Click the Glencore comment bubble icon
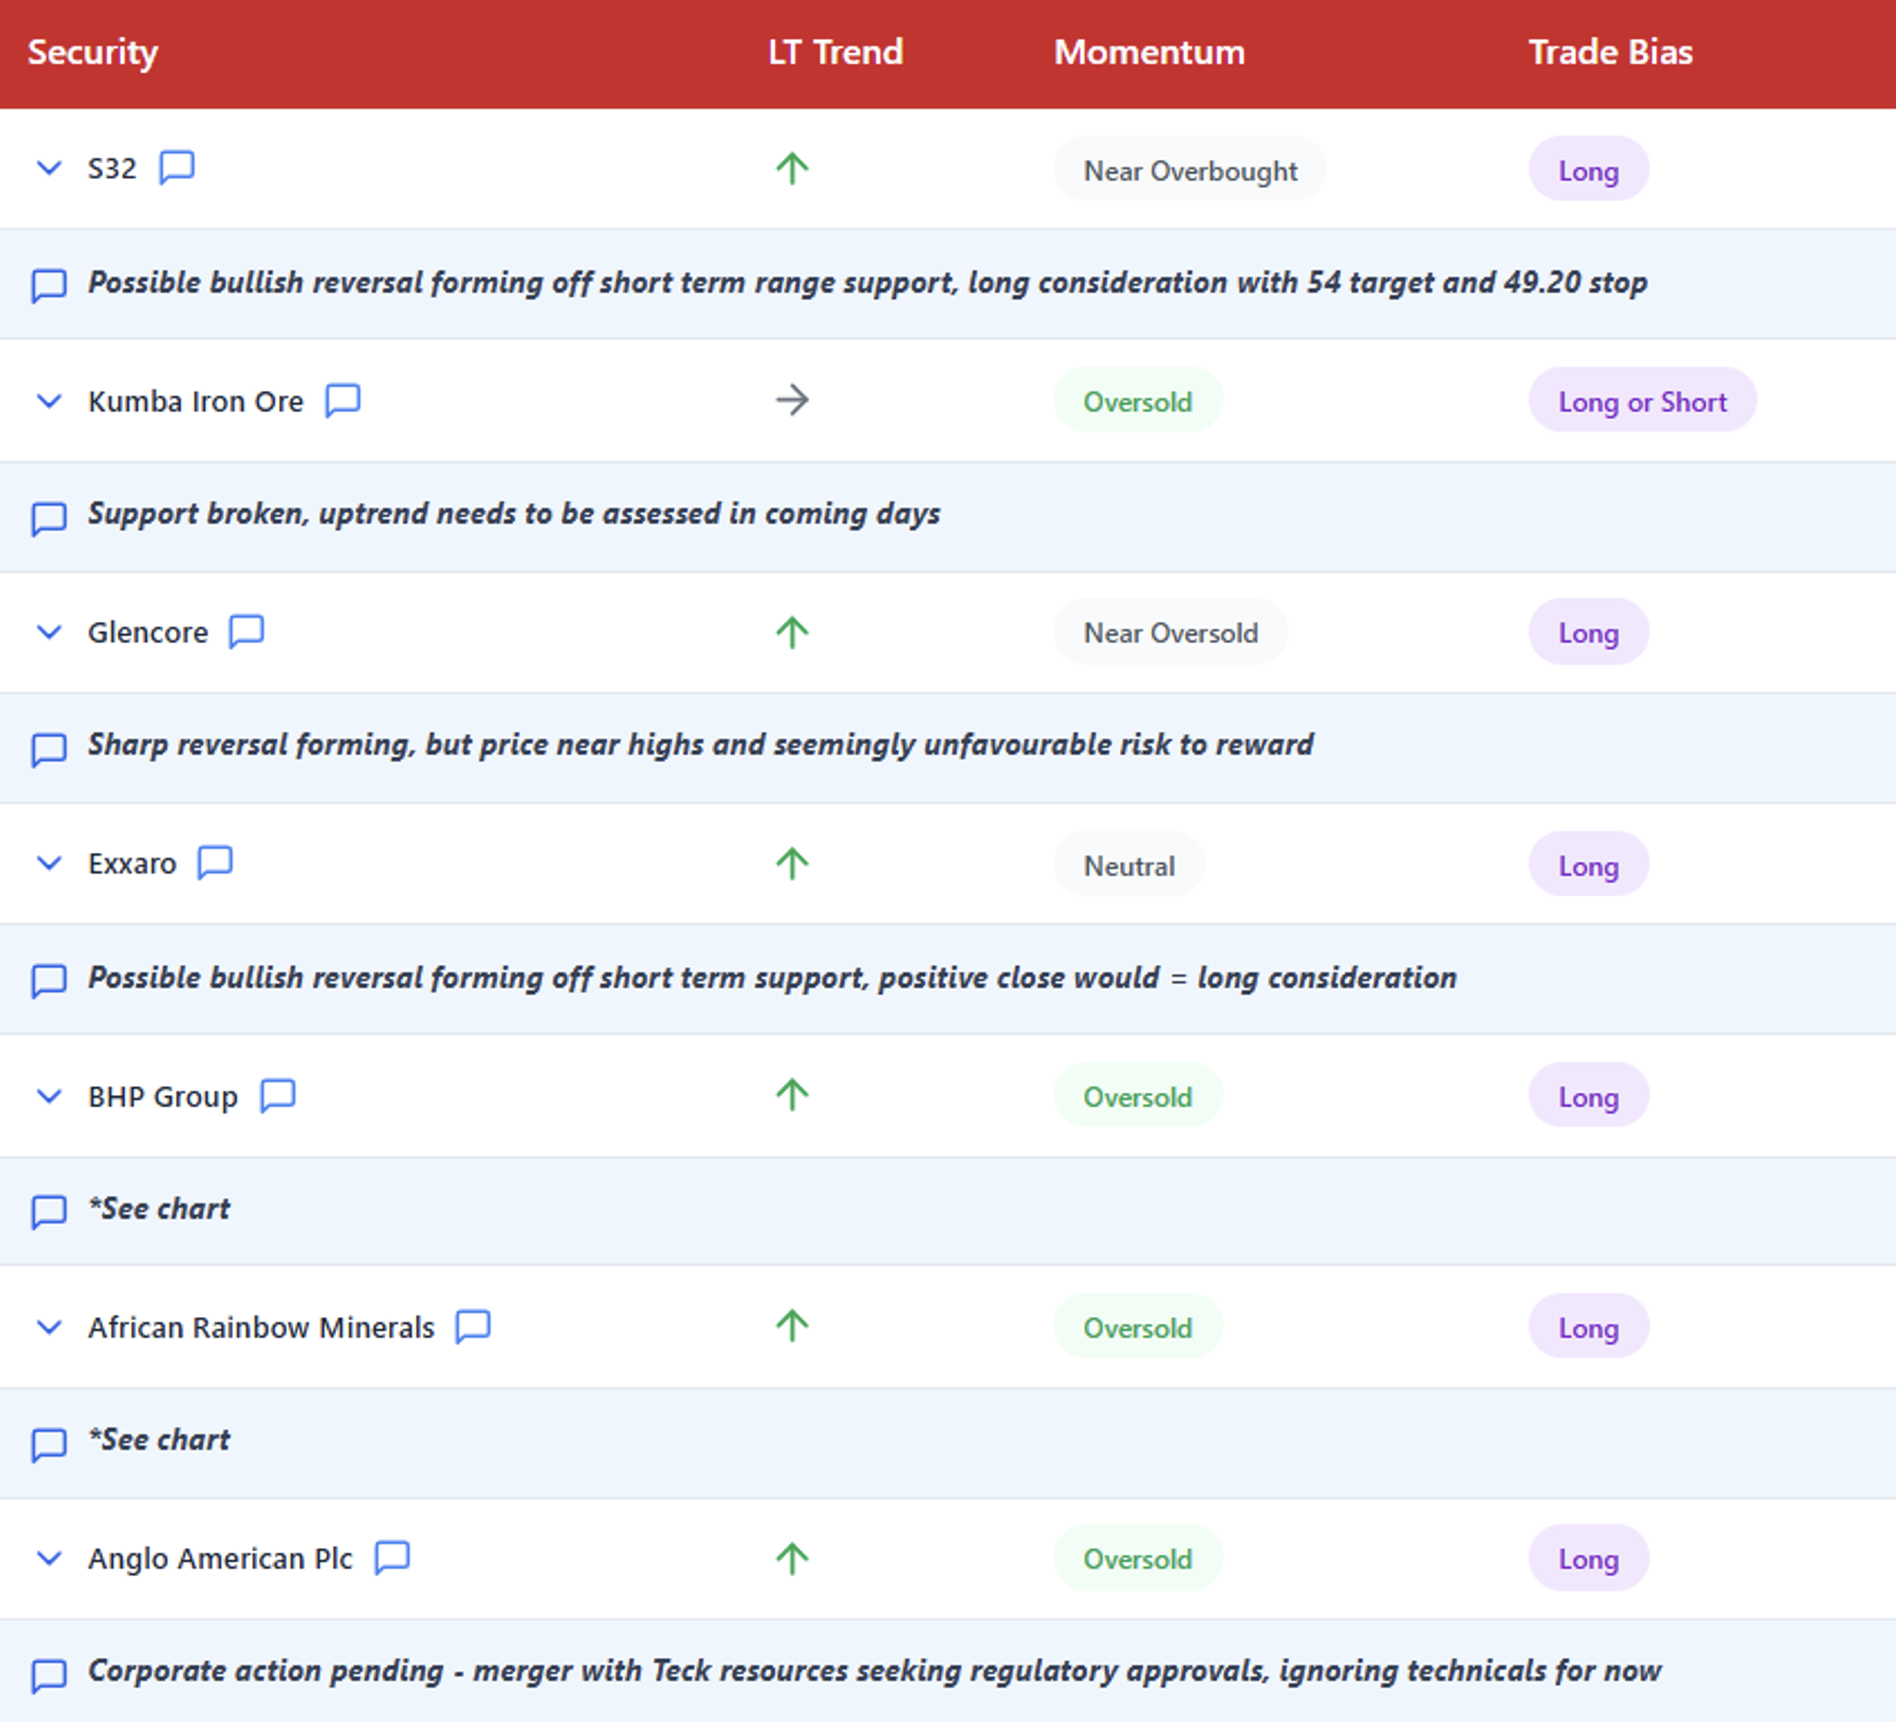The width and height of the screenshot is (1896, 1722). tap(247, 631)
